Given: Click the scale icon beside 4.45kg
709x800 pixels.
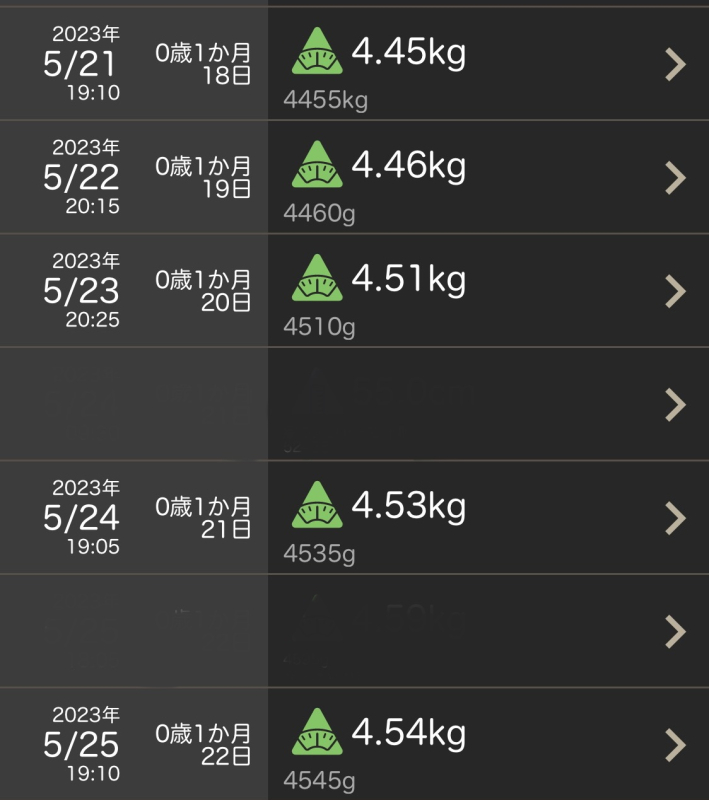Looking at the screenshot, I should (316, 51).
